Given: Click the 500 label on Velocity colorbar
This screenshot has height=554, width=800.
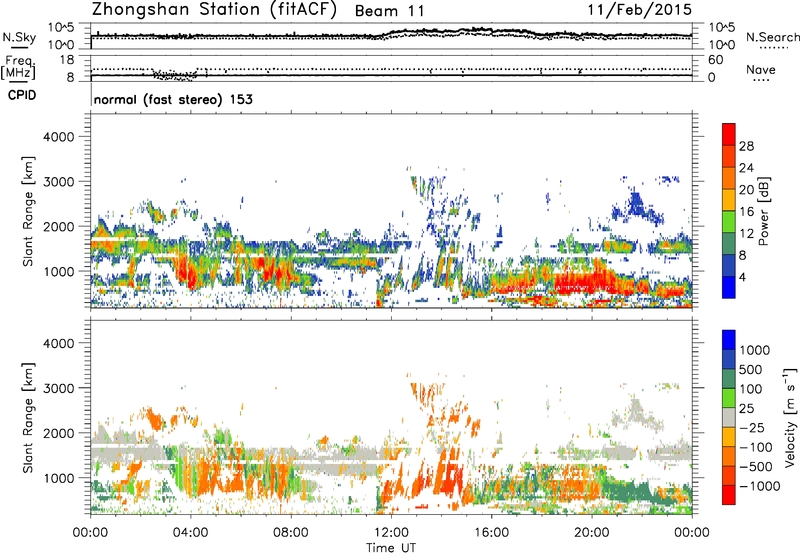Looking at the screenshot, I should 750,369.
